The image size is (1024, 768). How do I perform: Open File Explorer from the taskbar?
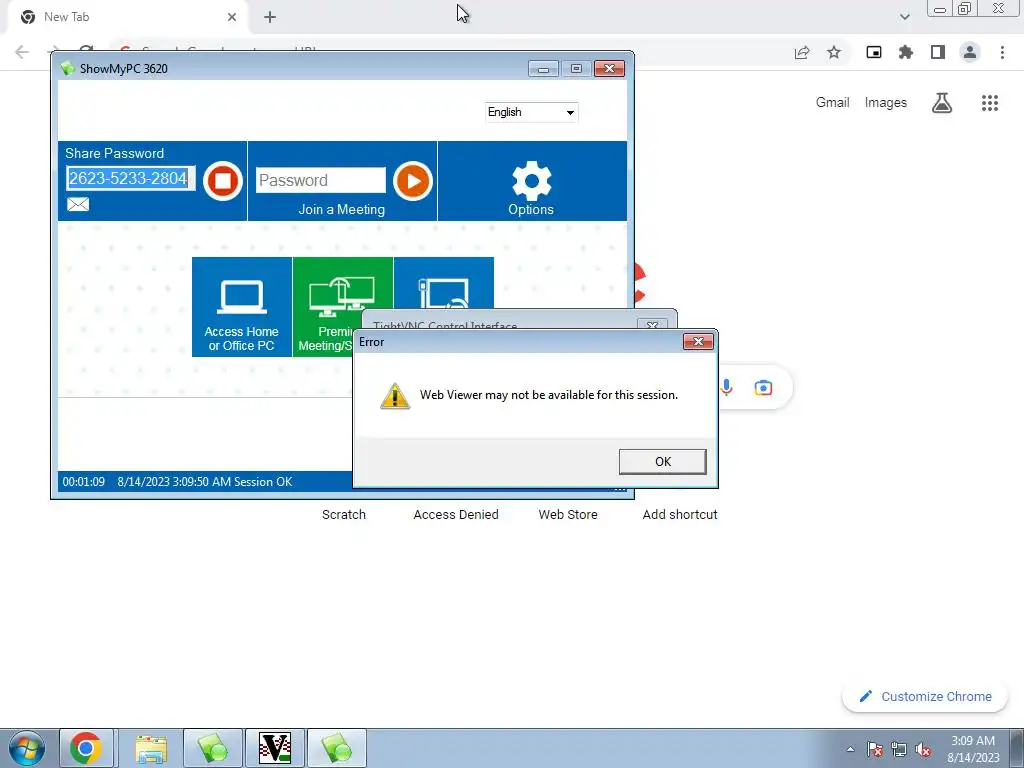[x=150, y=748]
